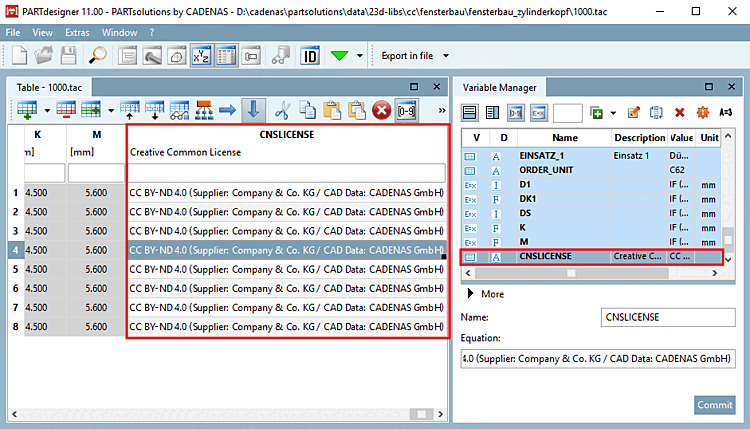
Task: Save using the floppy disk icon
Action: (68, 55)
